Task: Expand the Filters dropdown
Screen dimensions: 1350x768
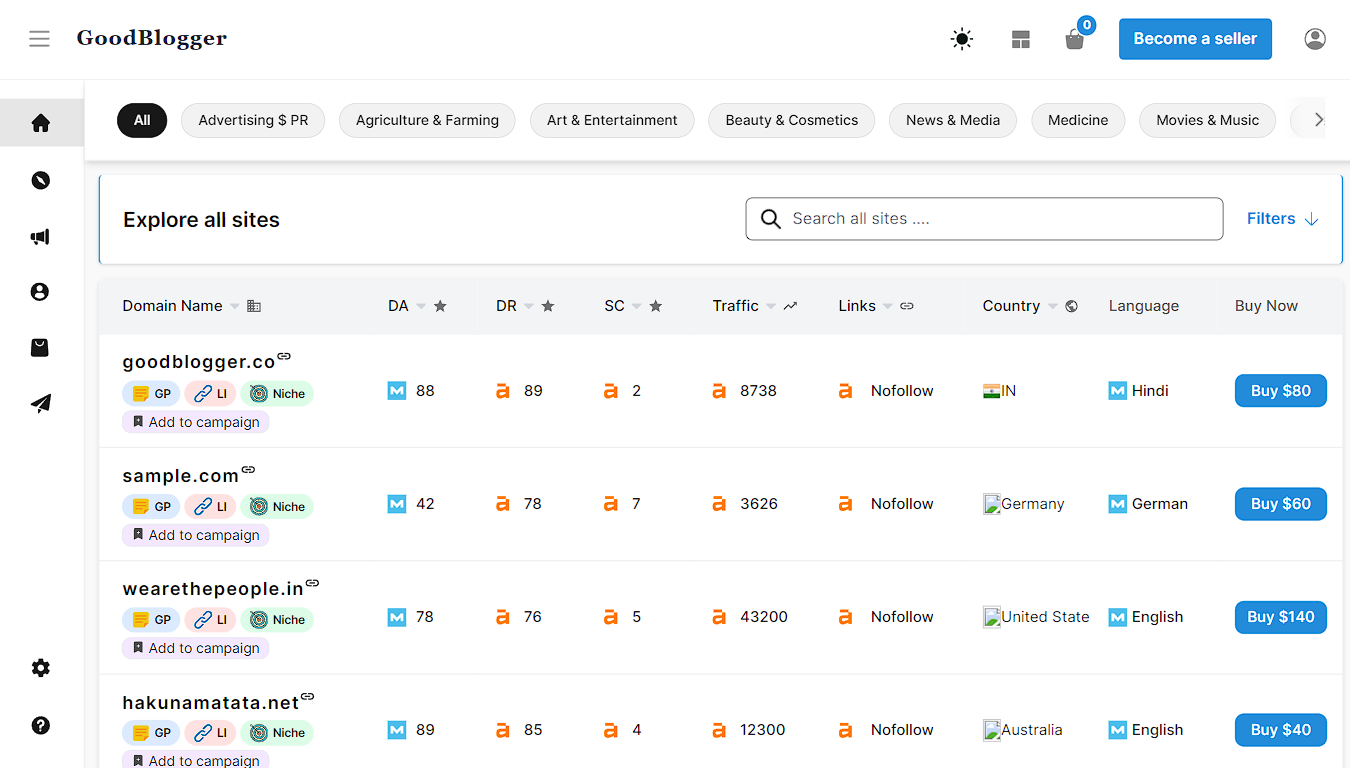Action: point(1282,219)
